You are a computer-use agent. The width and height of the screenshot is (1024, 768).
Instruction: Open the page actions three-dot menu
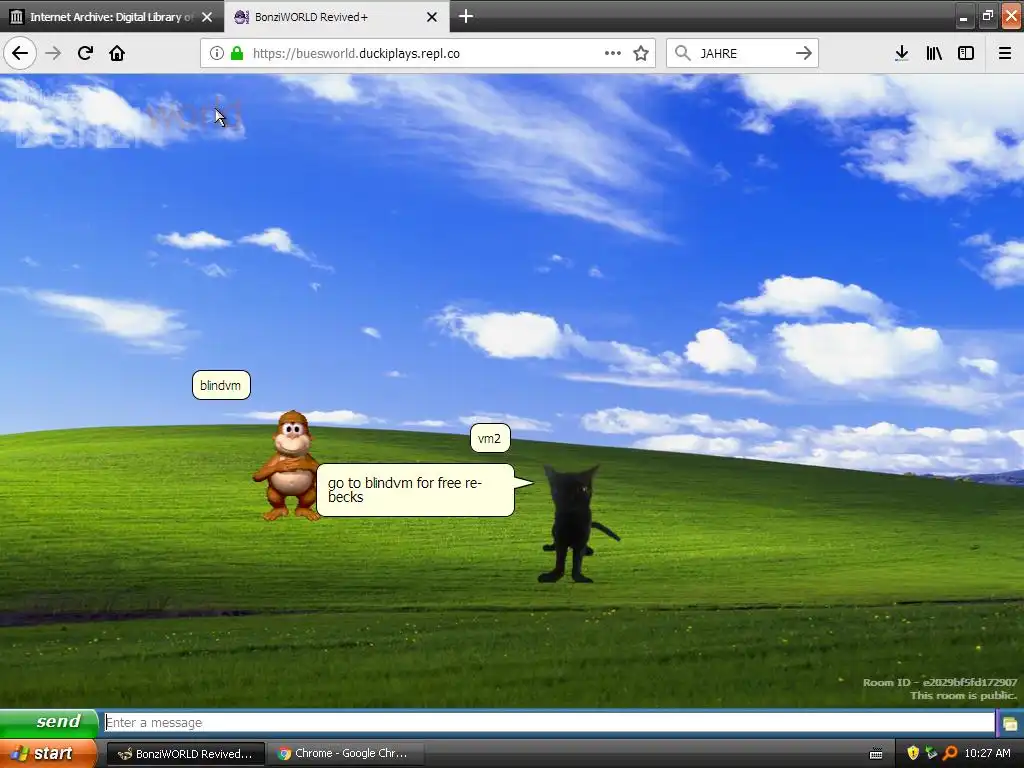pyautogui.click(x=613, y=53)
